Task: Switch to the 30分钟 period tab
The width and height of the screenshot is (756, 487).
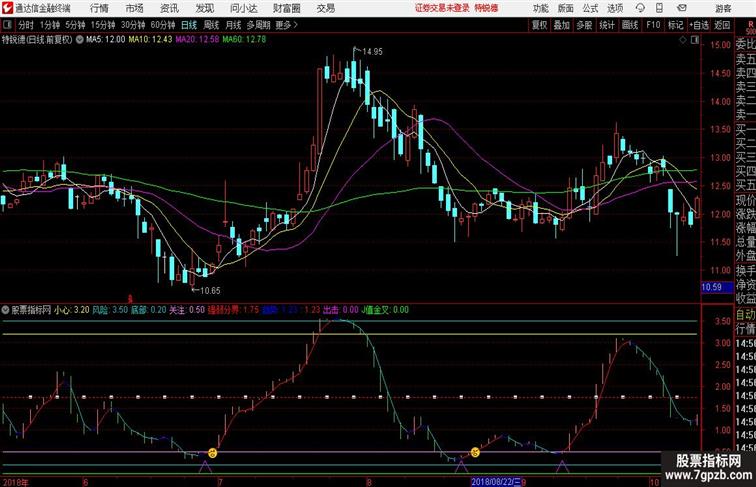Action: coord(133,25)
